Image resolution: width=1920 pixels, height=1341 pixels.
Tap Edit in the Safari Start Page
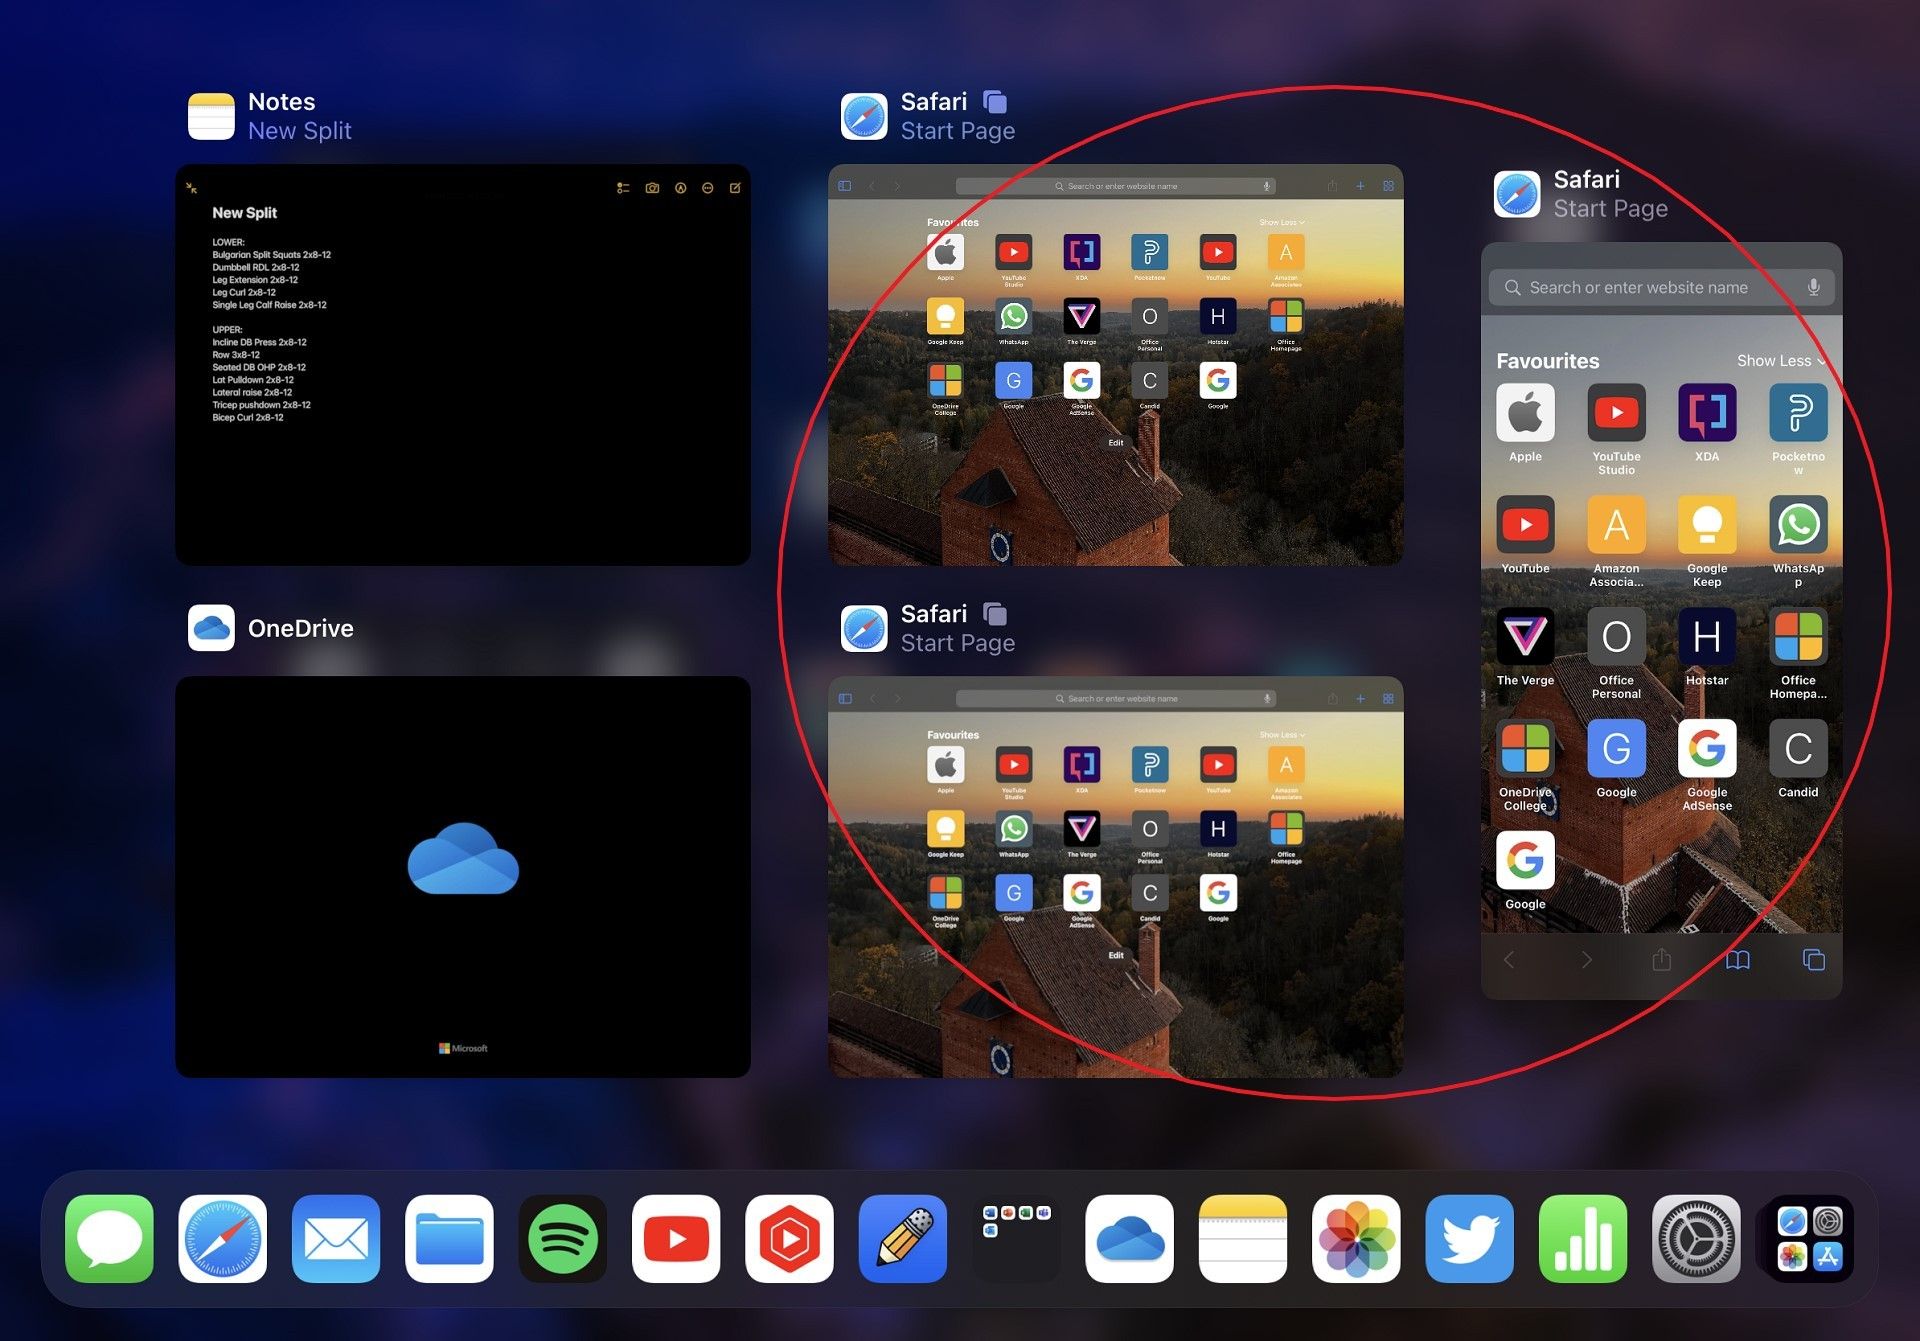click(x=1115, y=442)
